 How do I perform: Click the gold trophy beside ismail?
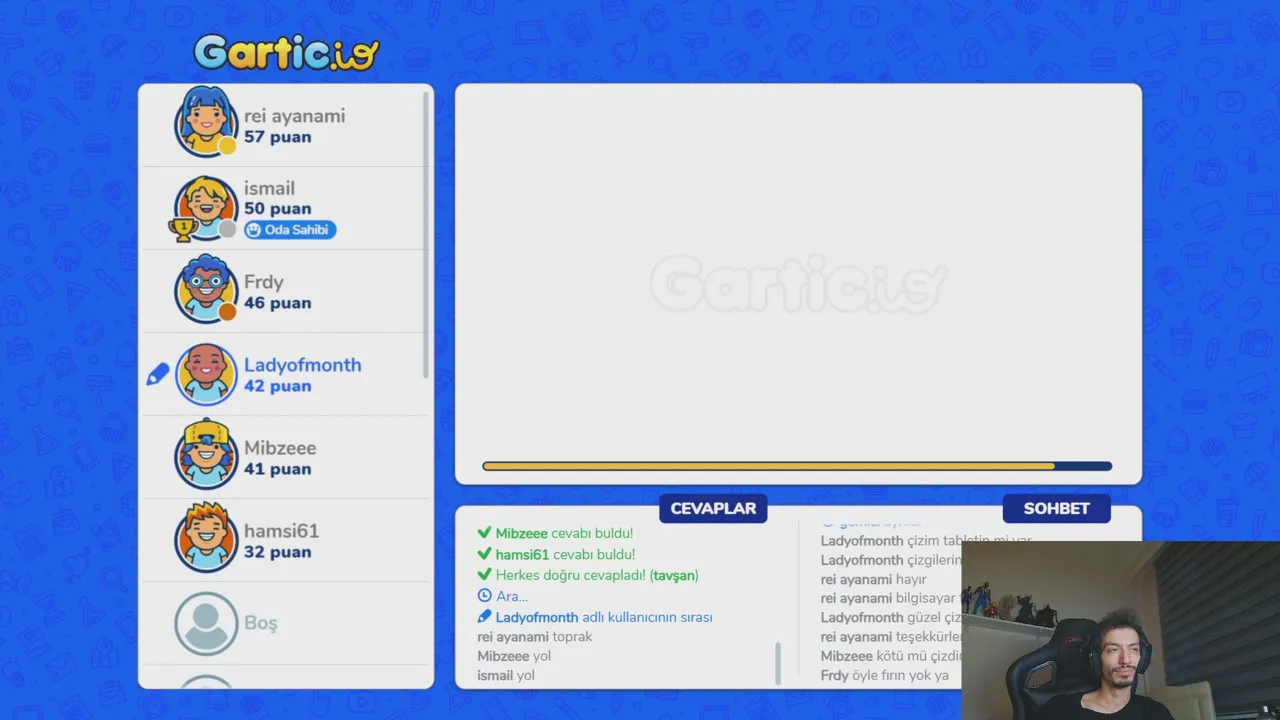click(183, 230)
